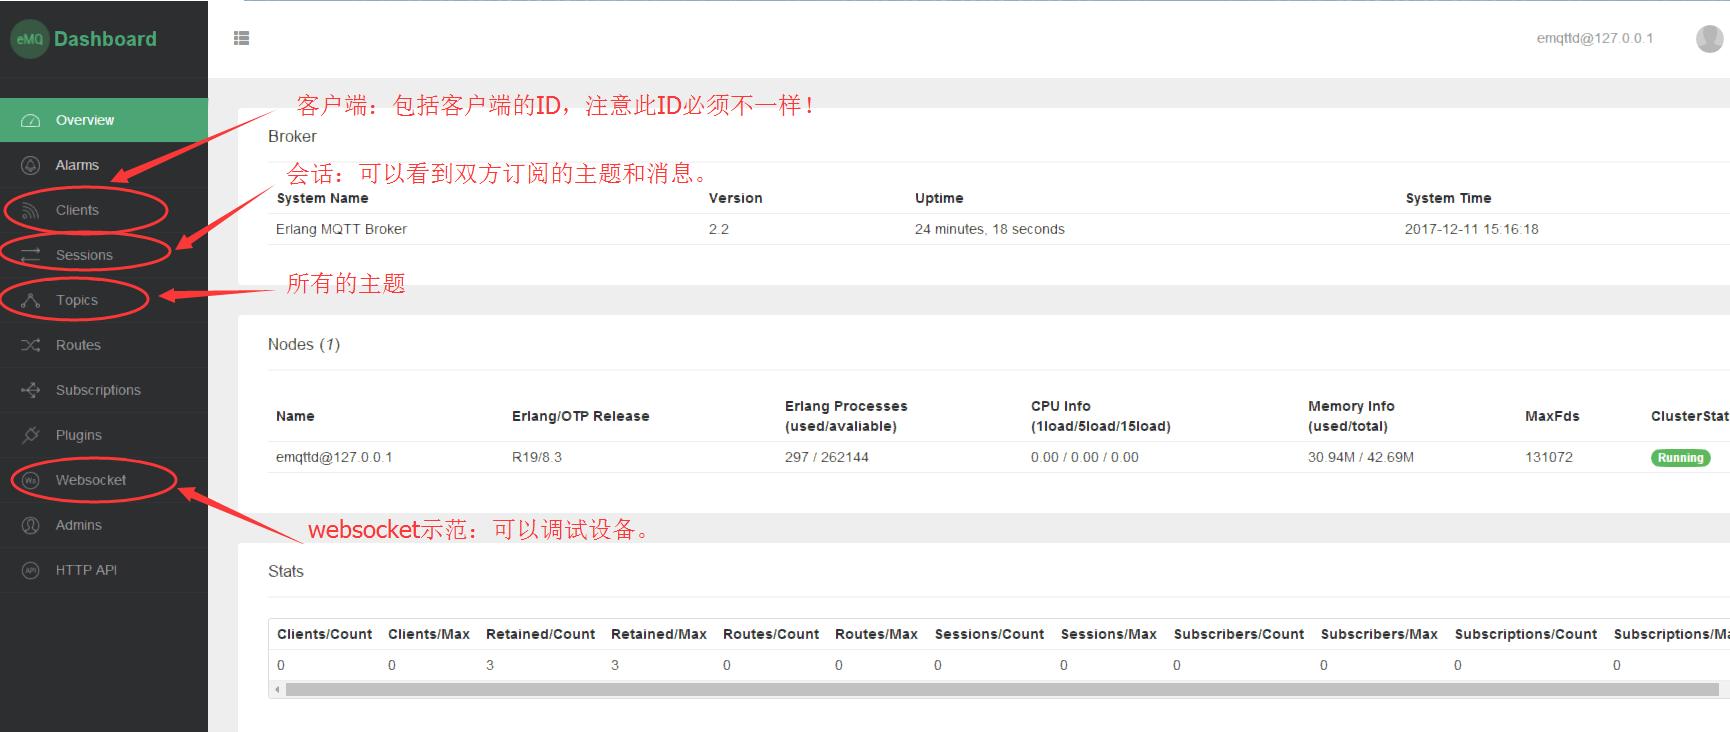Image resolution: width=1730 pixels, height=732 pixels.
Task: Click the user avatar icon
Action: (x=1709, y=38)
